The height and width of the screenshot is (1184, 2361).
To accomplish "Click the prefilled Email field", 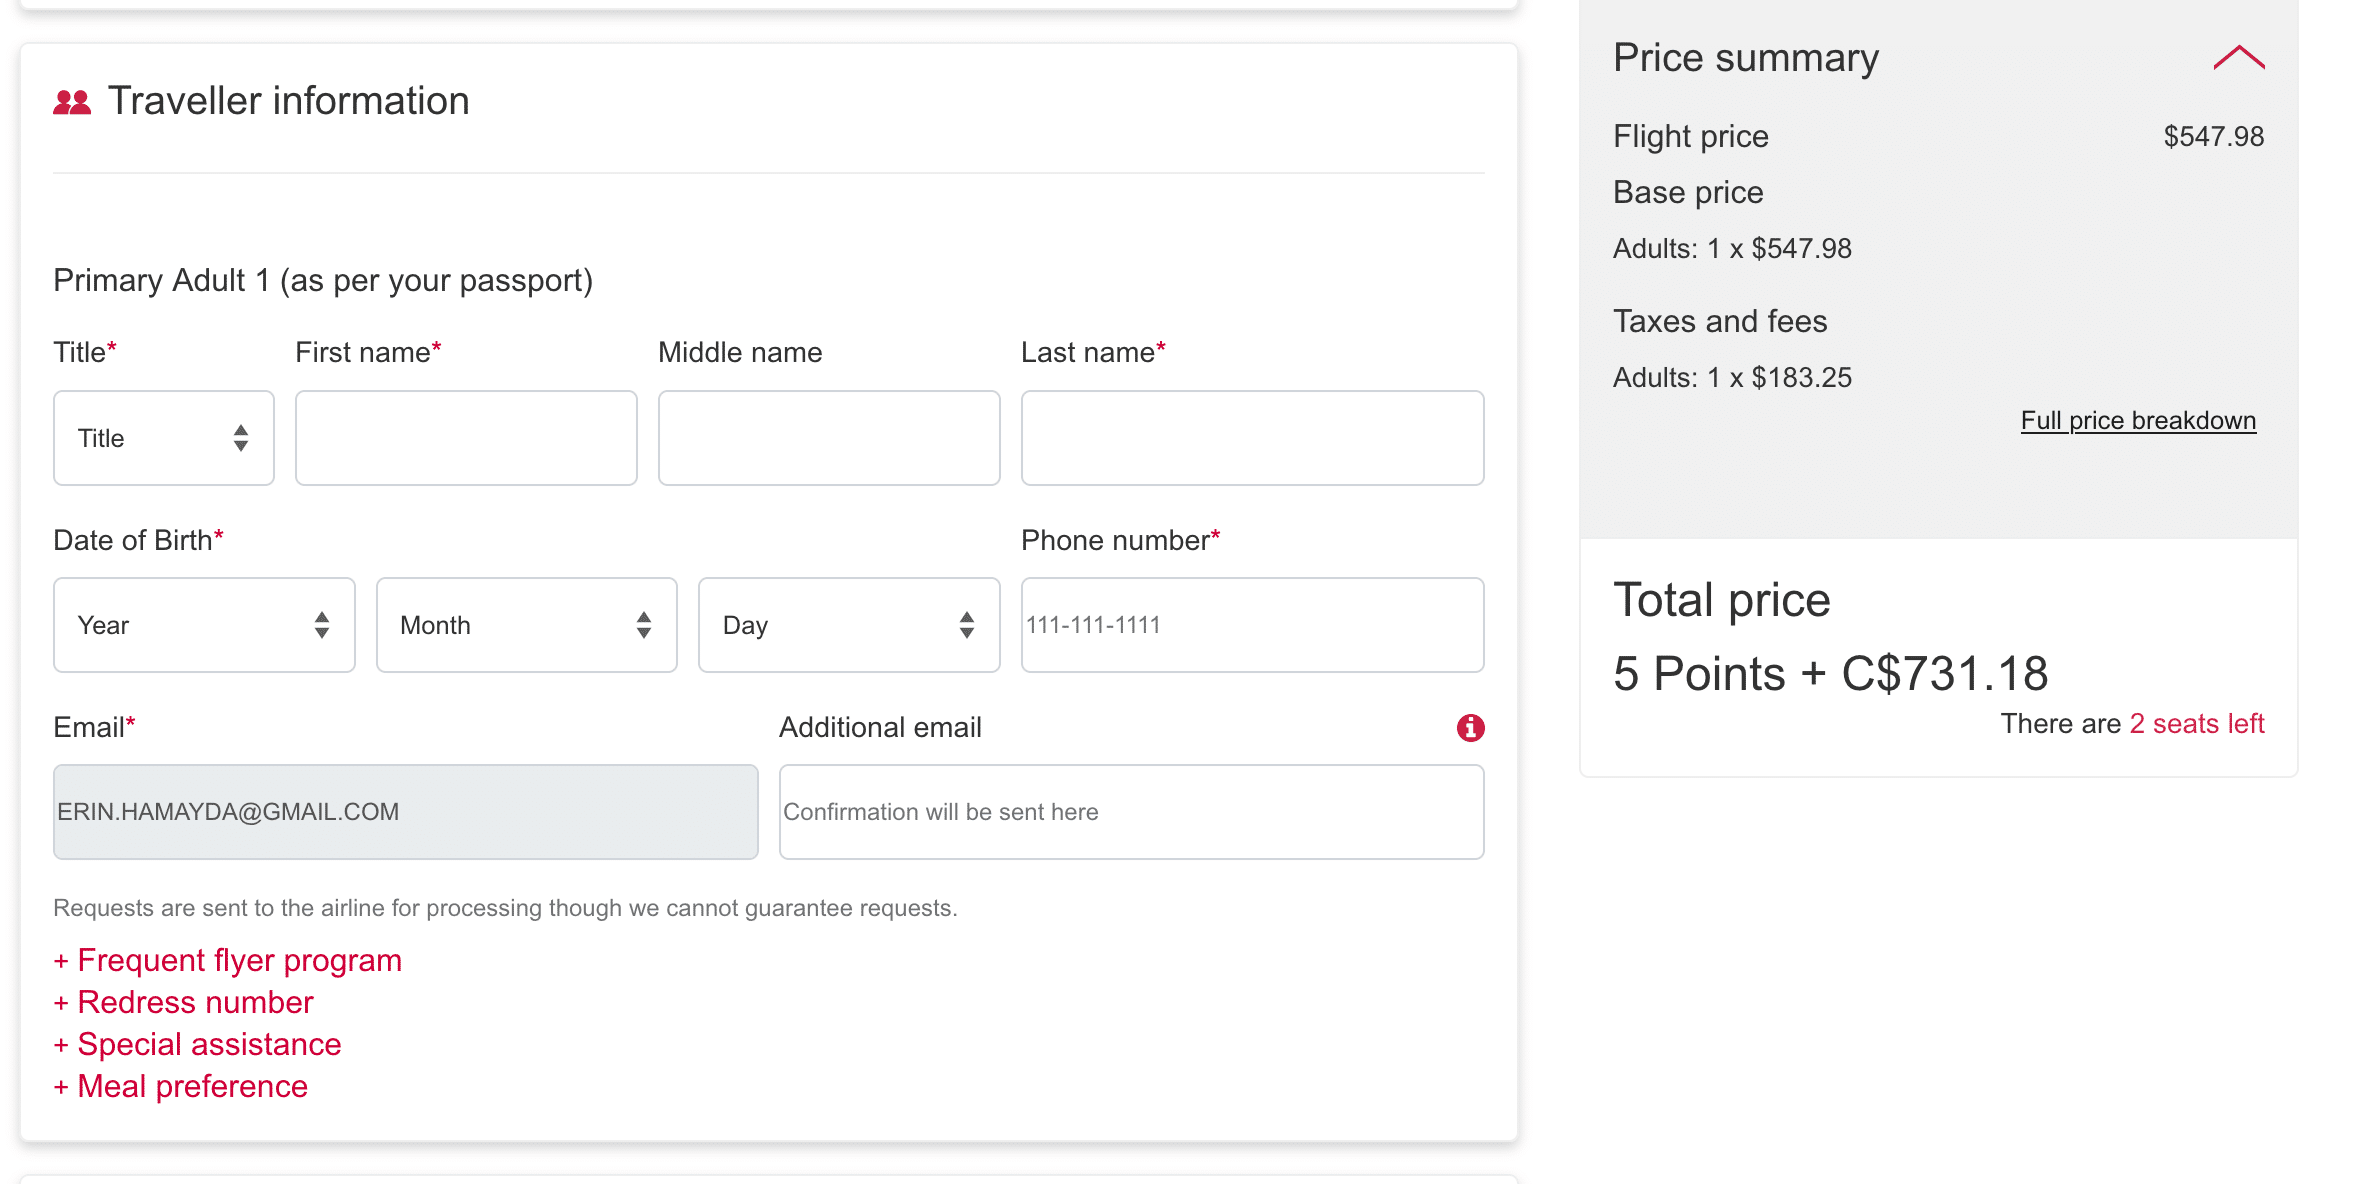I will point(405,812).
